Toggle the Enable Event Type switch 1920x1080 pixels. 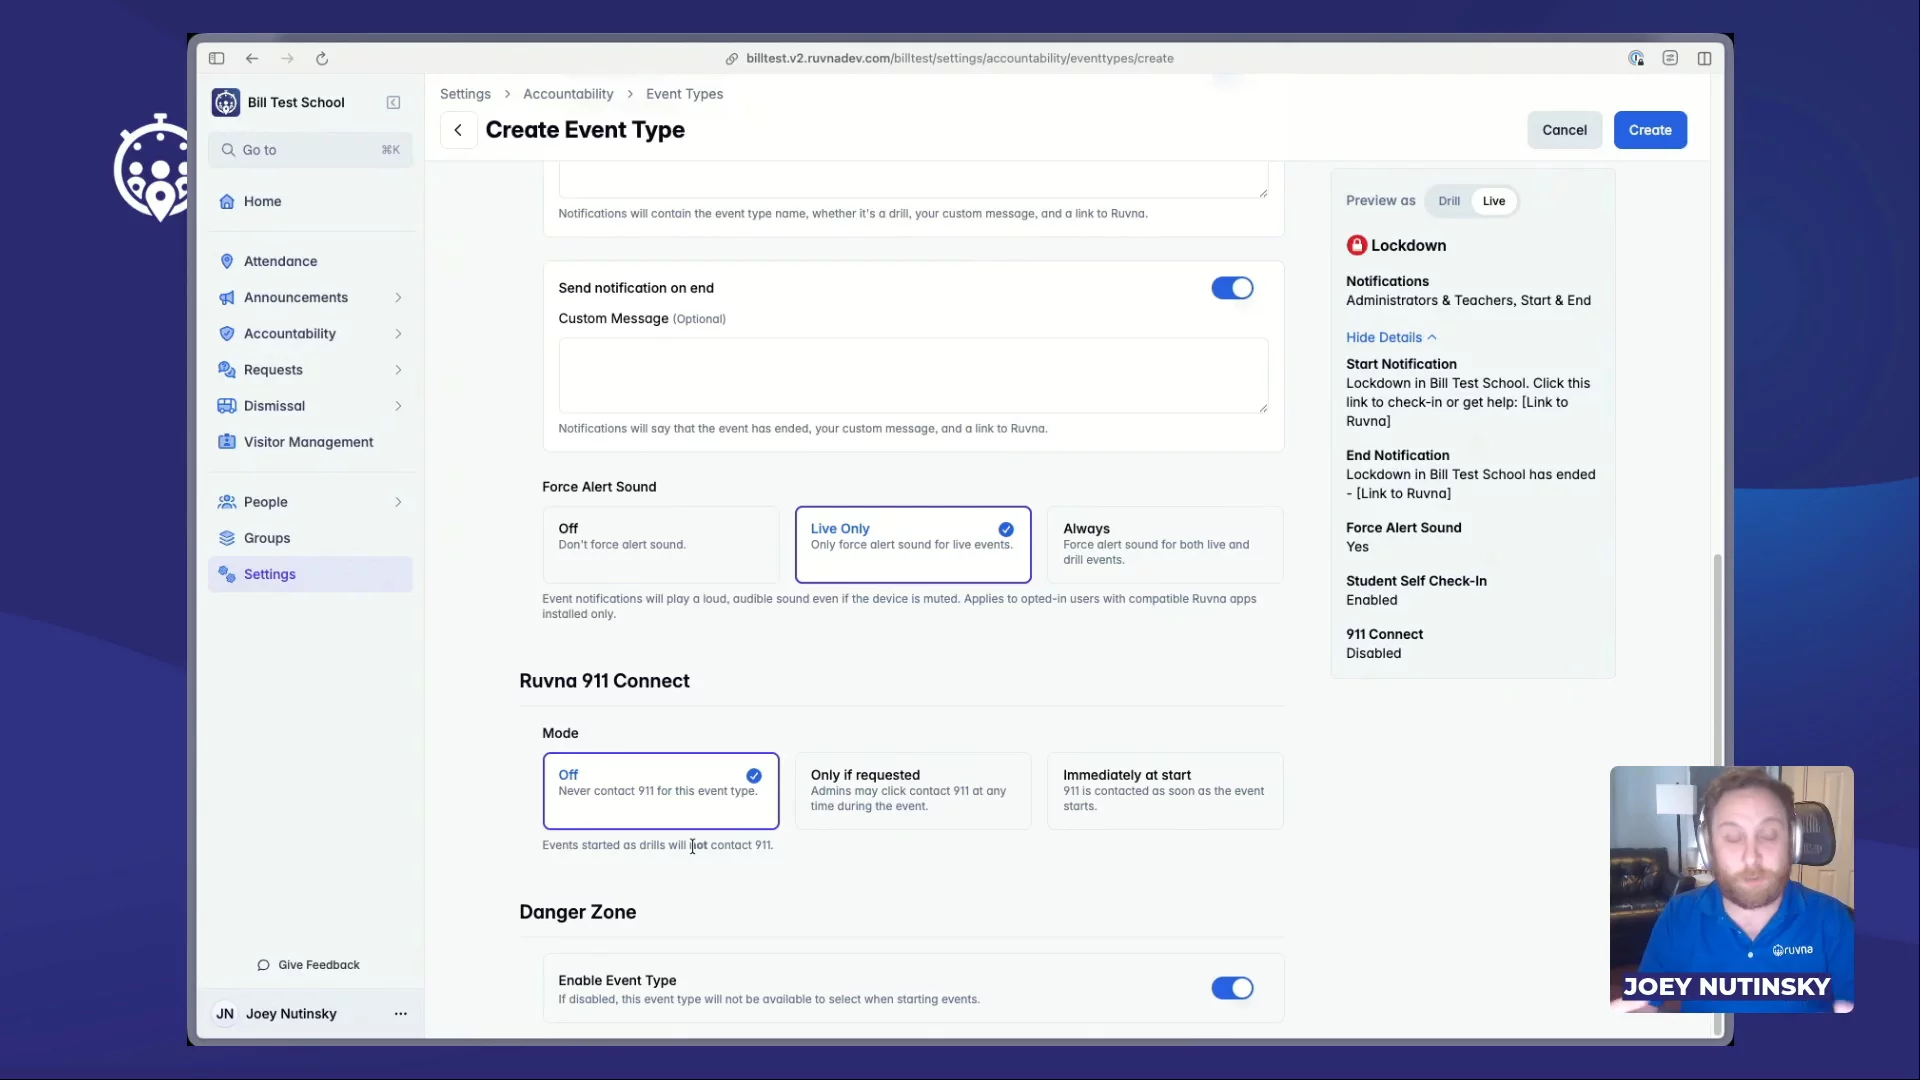pyautogui.click(x=1232, y=988)
